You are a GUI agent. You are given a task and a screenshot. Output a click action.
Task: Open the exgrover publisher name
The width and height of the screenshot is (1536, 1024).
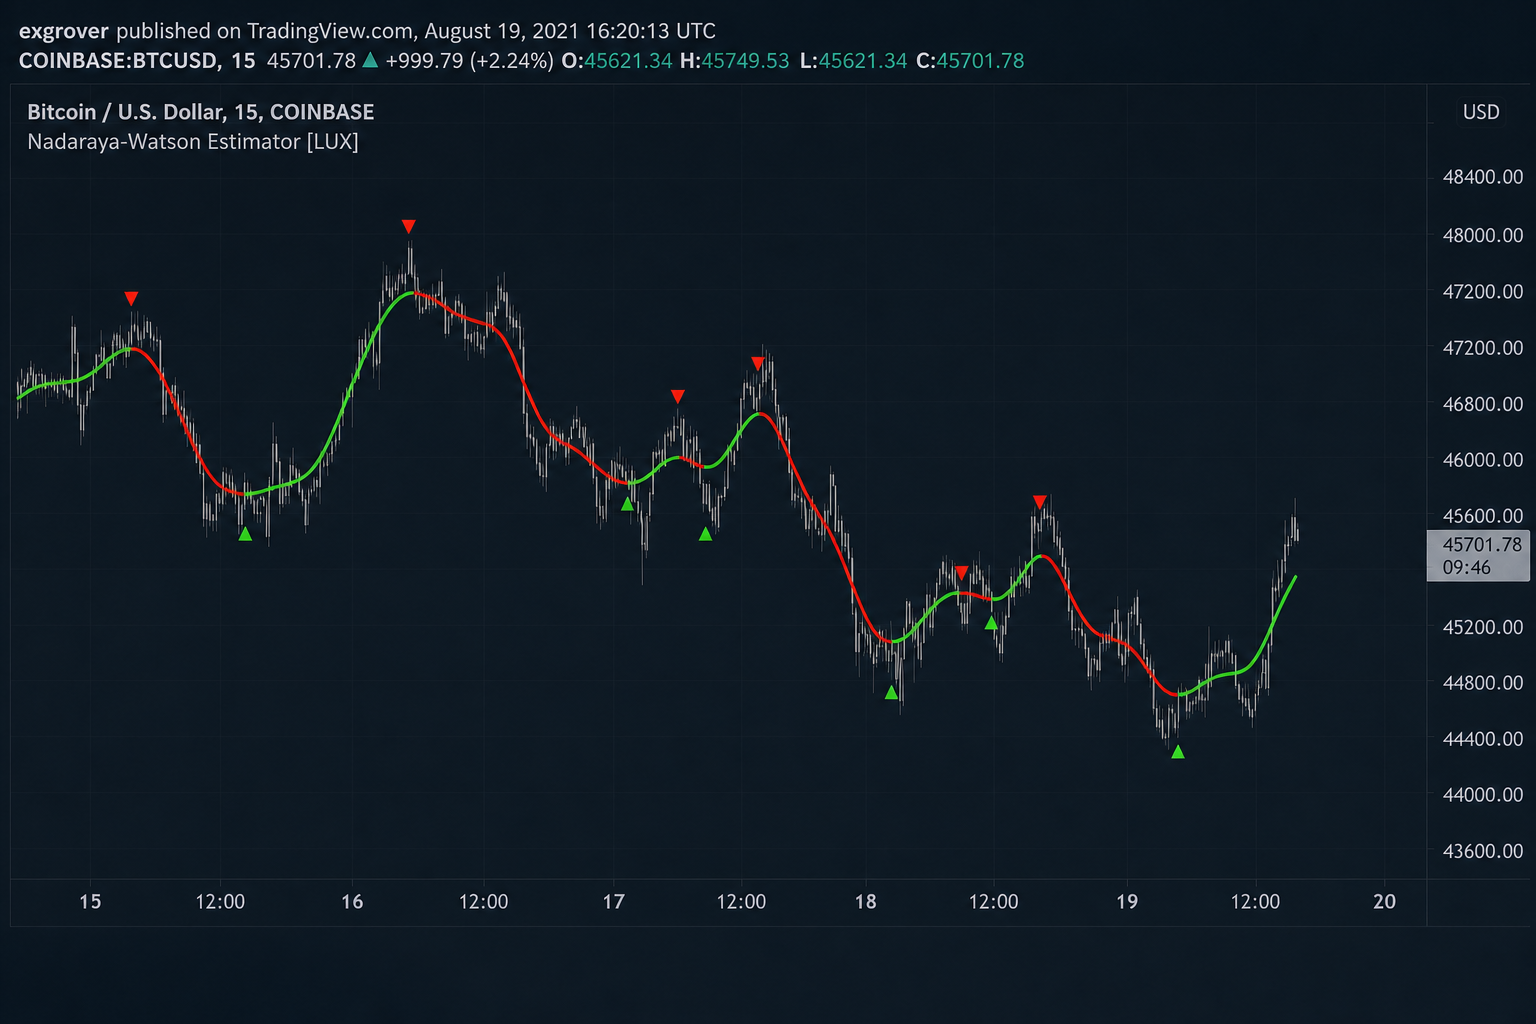[64, 31]
